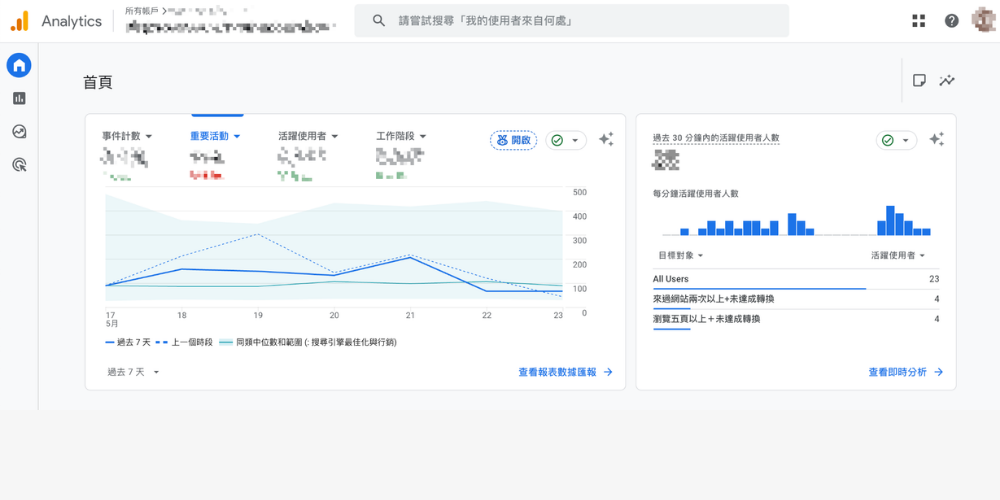Select the All Users audience row
Viewport: 1000px width, 500px height.
pos(796,279)
